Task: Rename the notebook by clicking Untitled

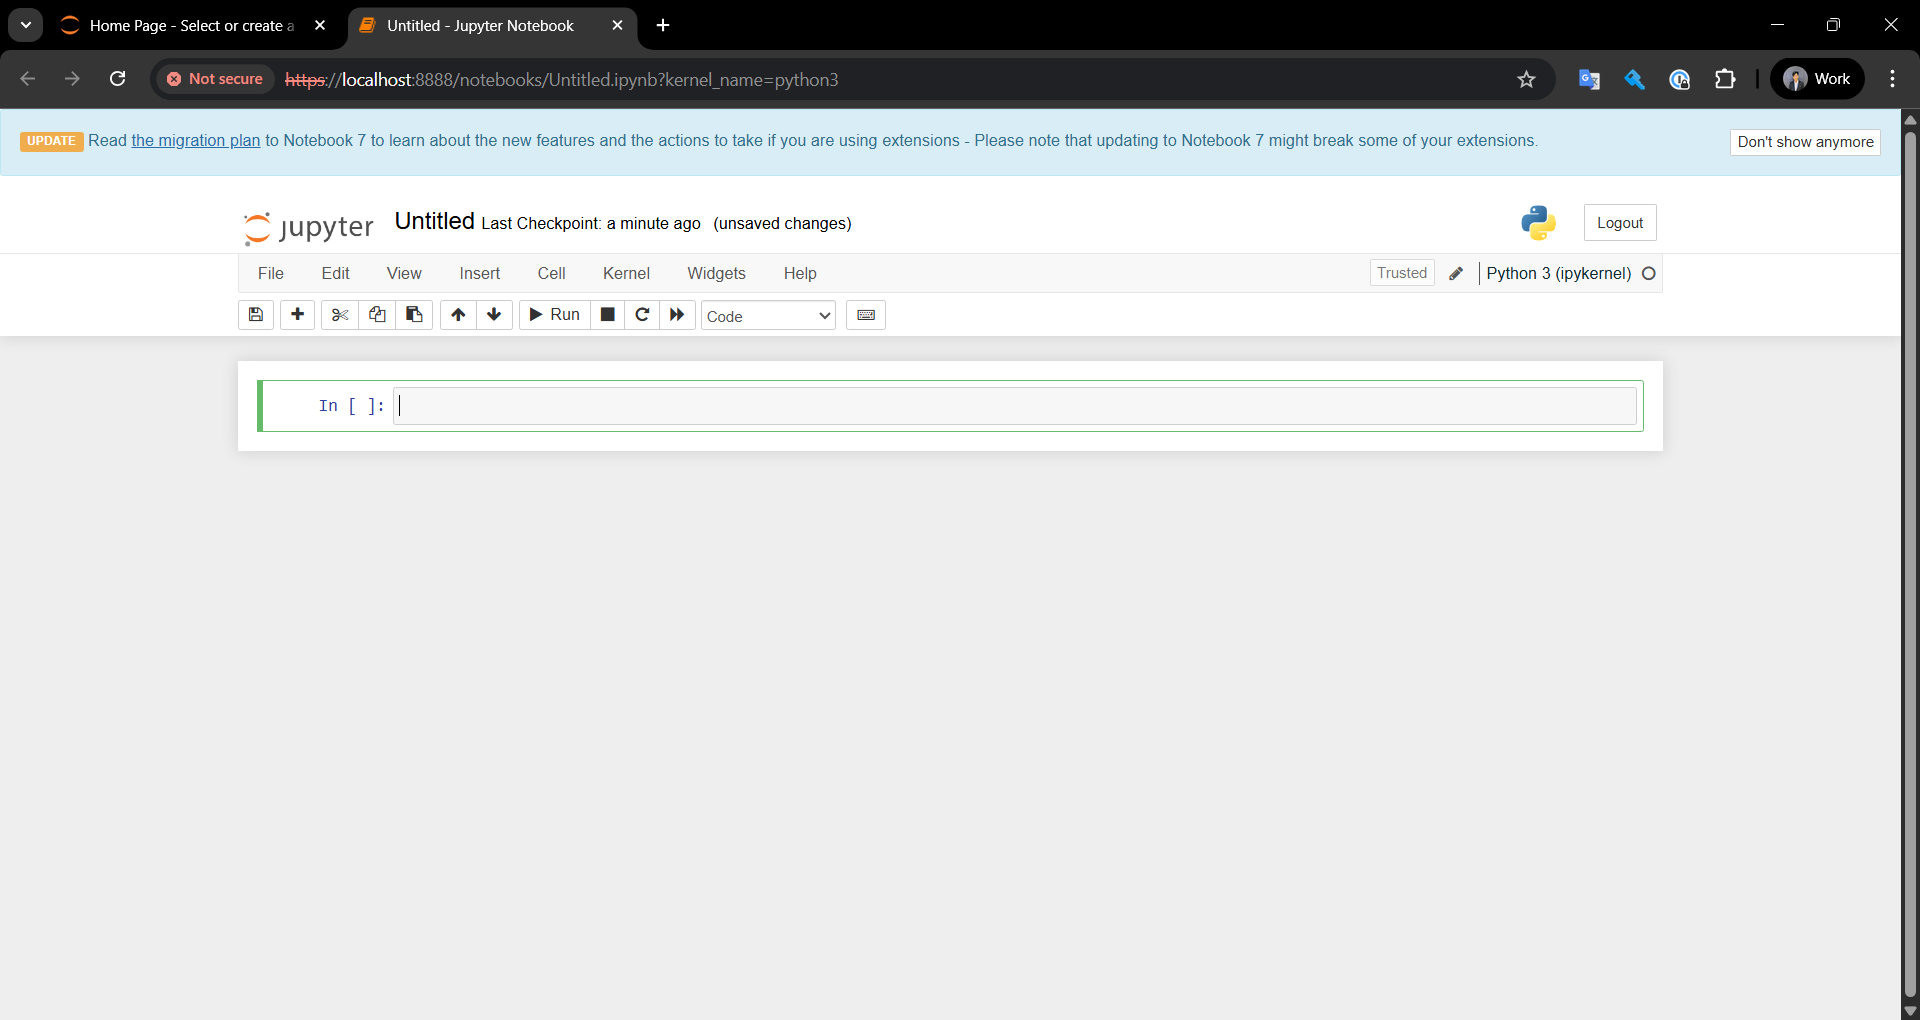Action: coord(434,221)
